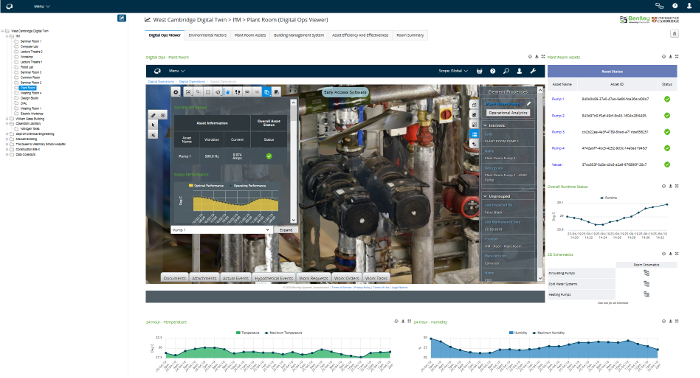The width and height of the screenshot is (700, 378).
Task: Click the download icon of the 2D Schematics panel
Action: tap(670, 253)
